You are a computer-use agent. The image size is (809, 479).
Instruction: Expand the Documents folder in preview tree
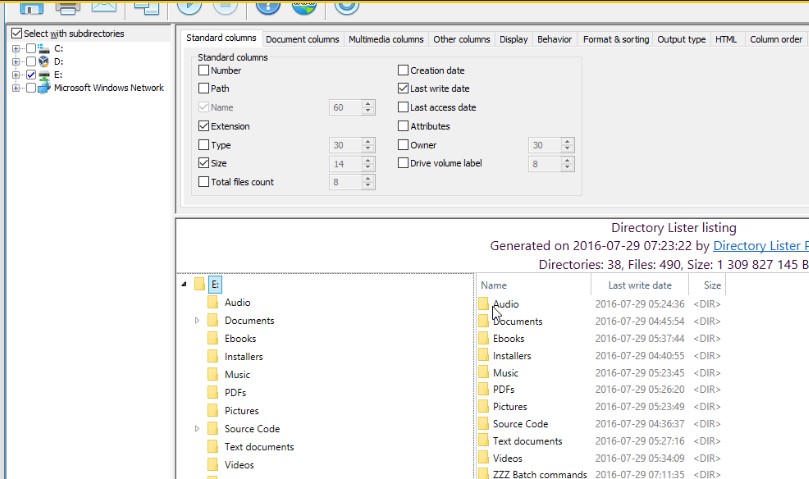[x=197, y=321]
